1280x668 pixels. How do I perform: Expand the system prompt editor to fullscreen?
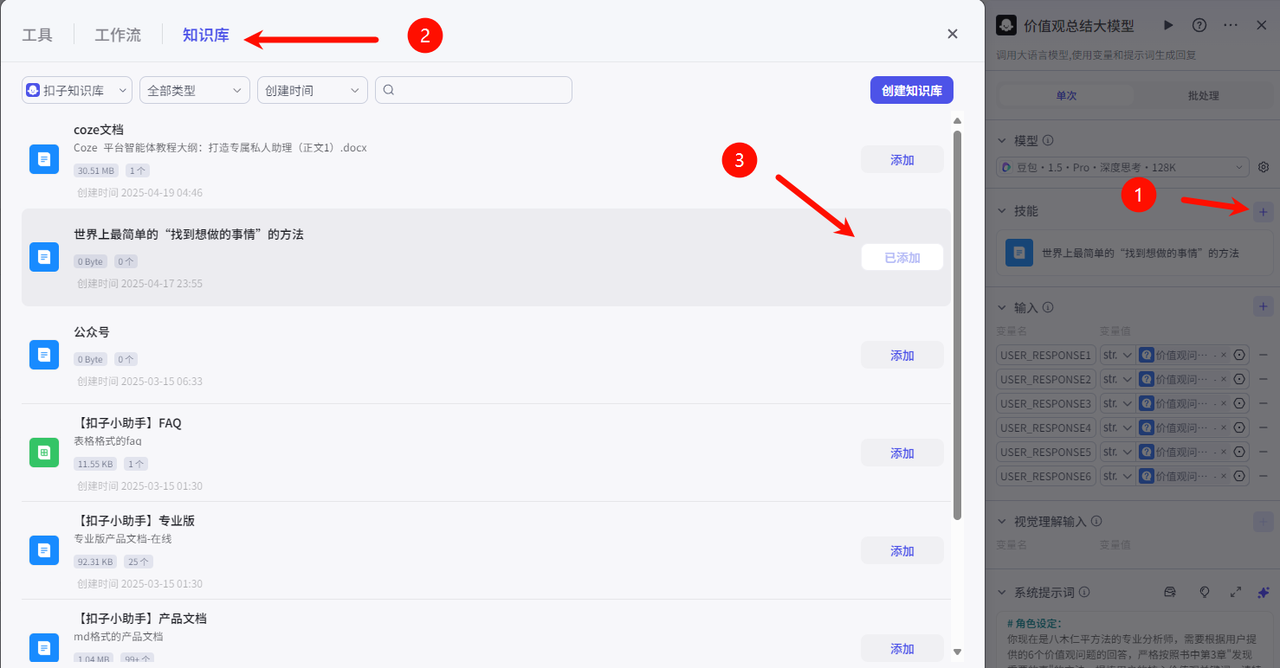[x=1235, y=592]
